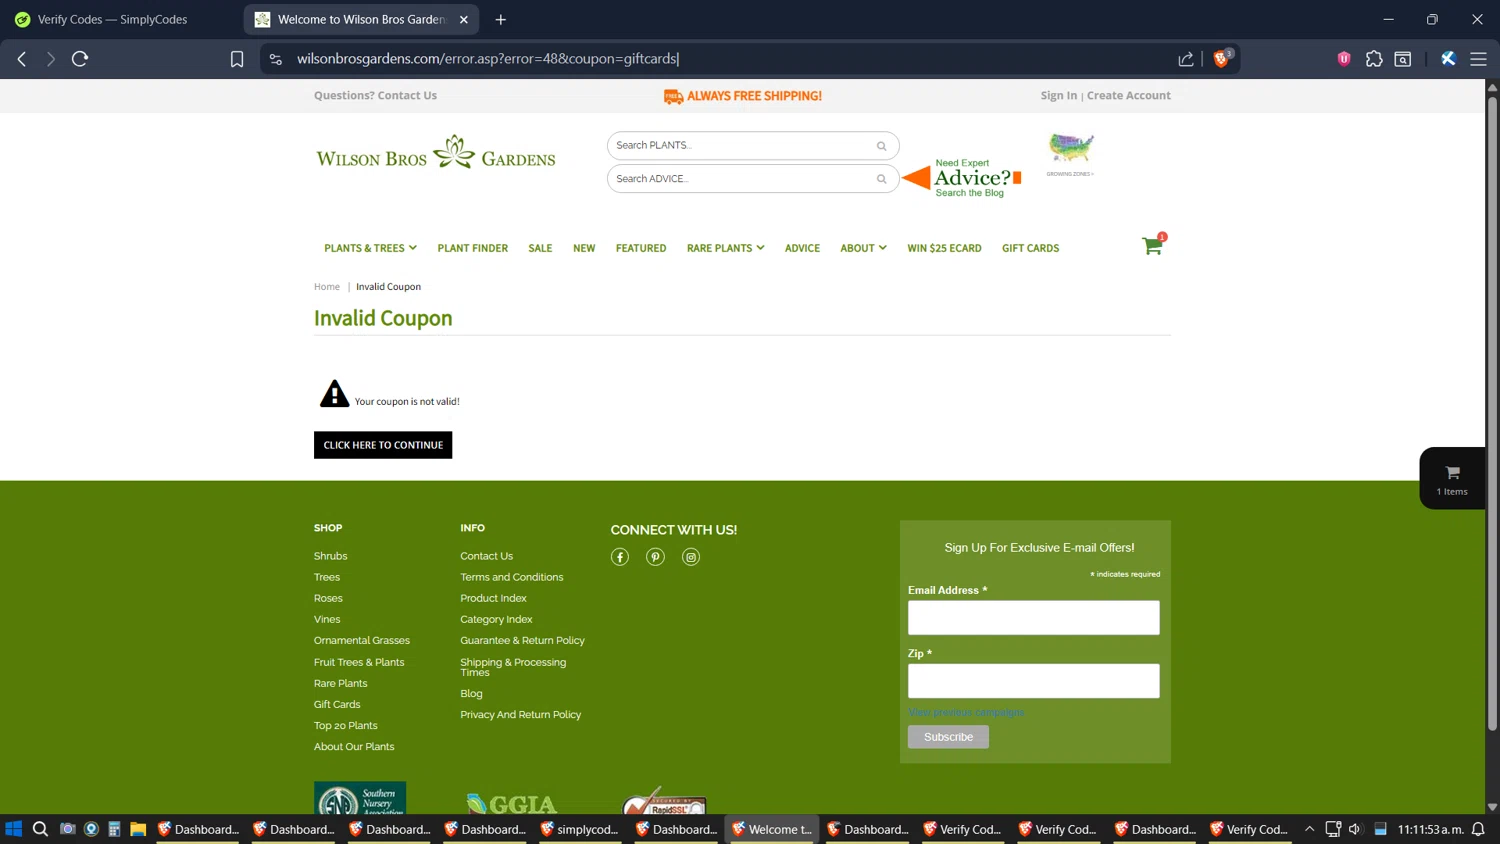Visit the Facebook page icon
This screenshot has width=1500, height=844.
click(620, 557)
